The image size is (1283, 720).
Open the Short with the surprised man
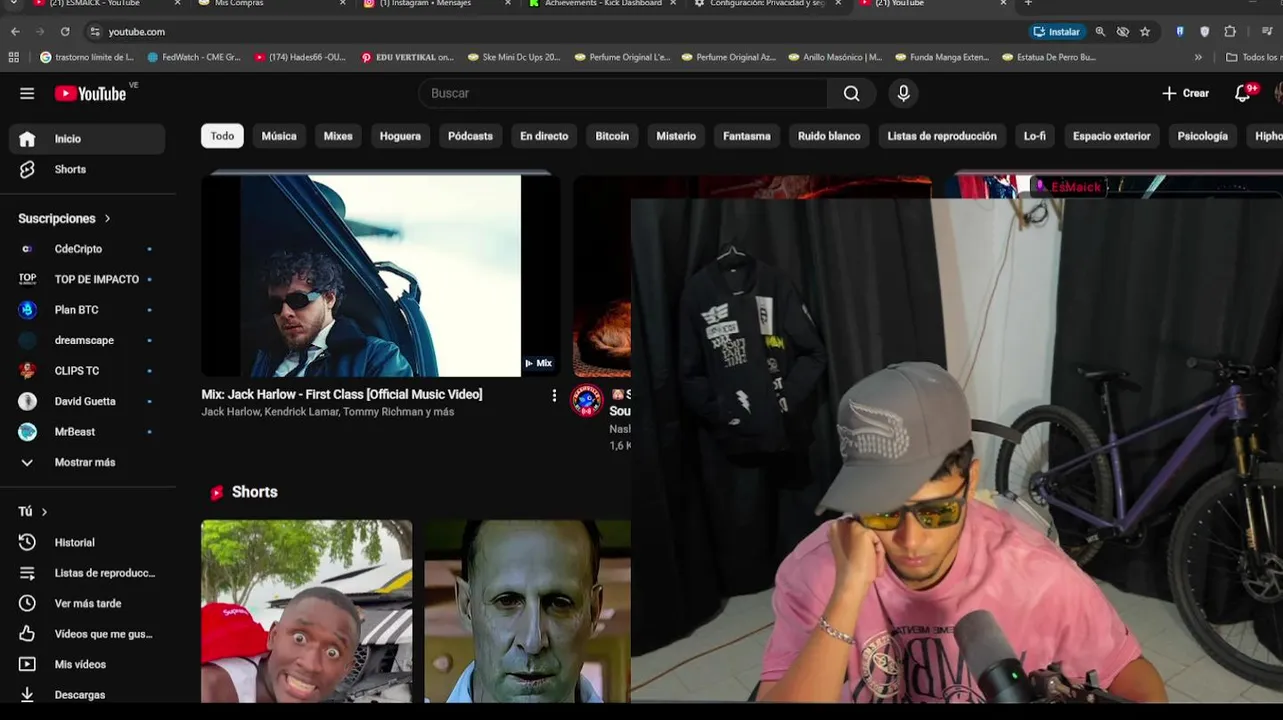tap(306, 611)
